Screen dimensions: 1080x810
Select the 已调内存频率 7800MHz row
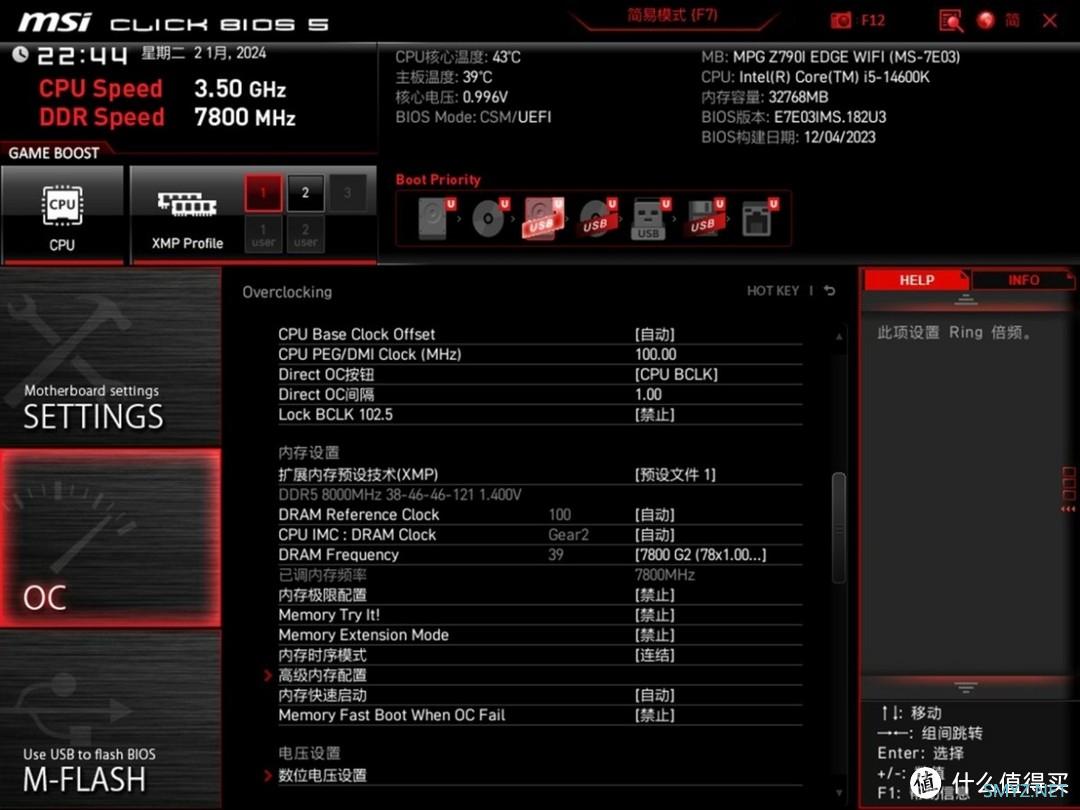pyautogui.click(x=540, y=574)
